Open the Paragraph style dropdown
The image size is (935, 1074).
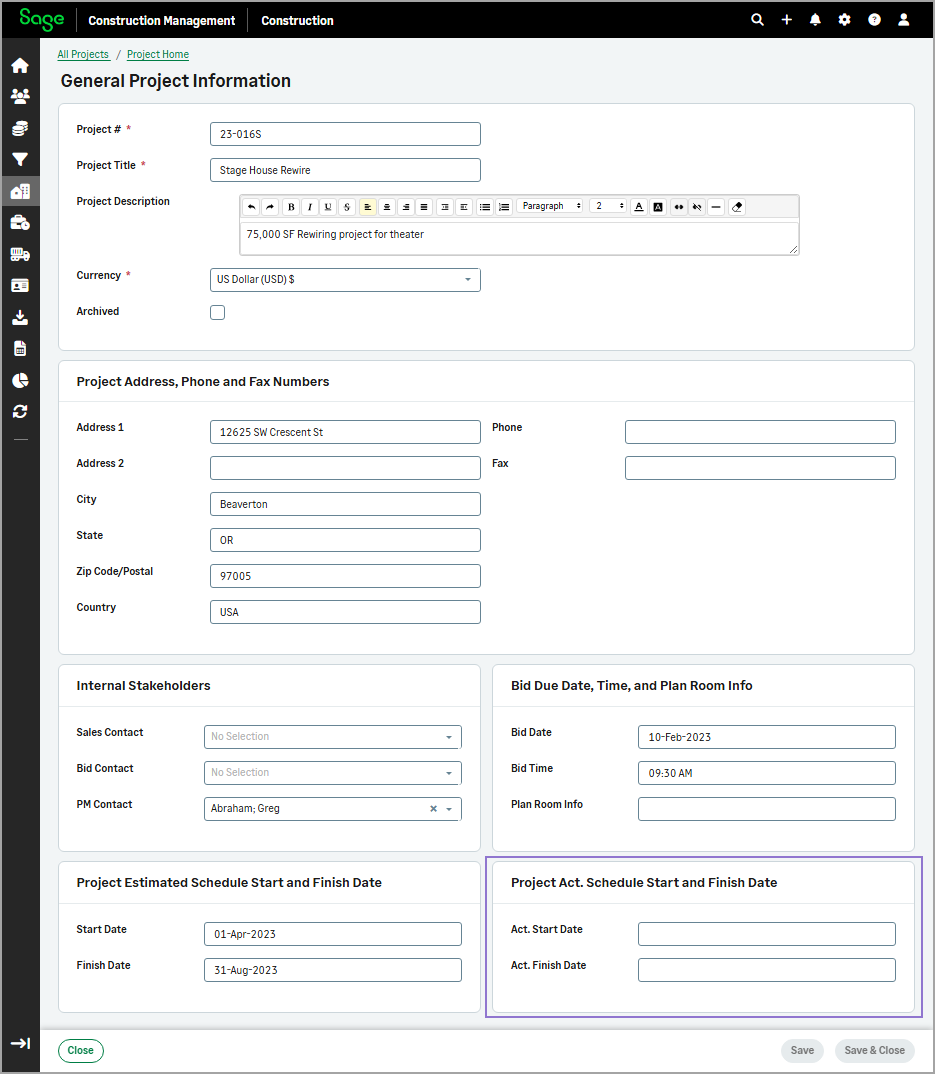click(x=551, y=207)
